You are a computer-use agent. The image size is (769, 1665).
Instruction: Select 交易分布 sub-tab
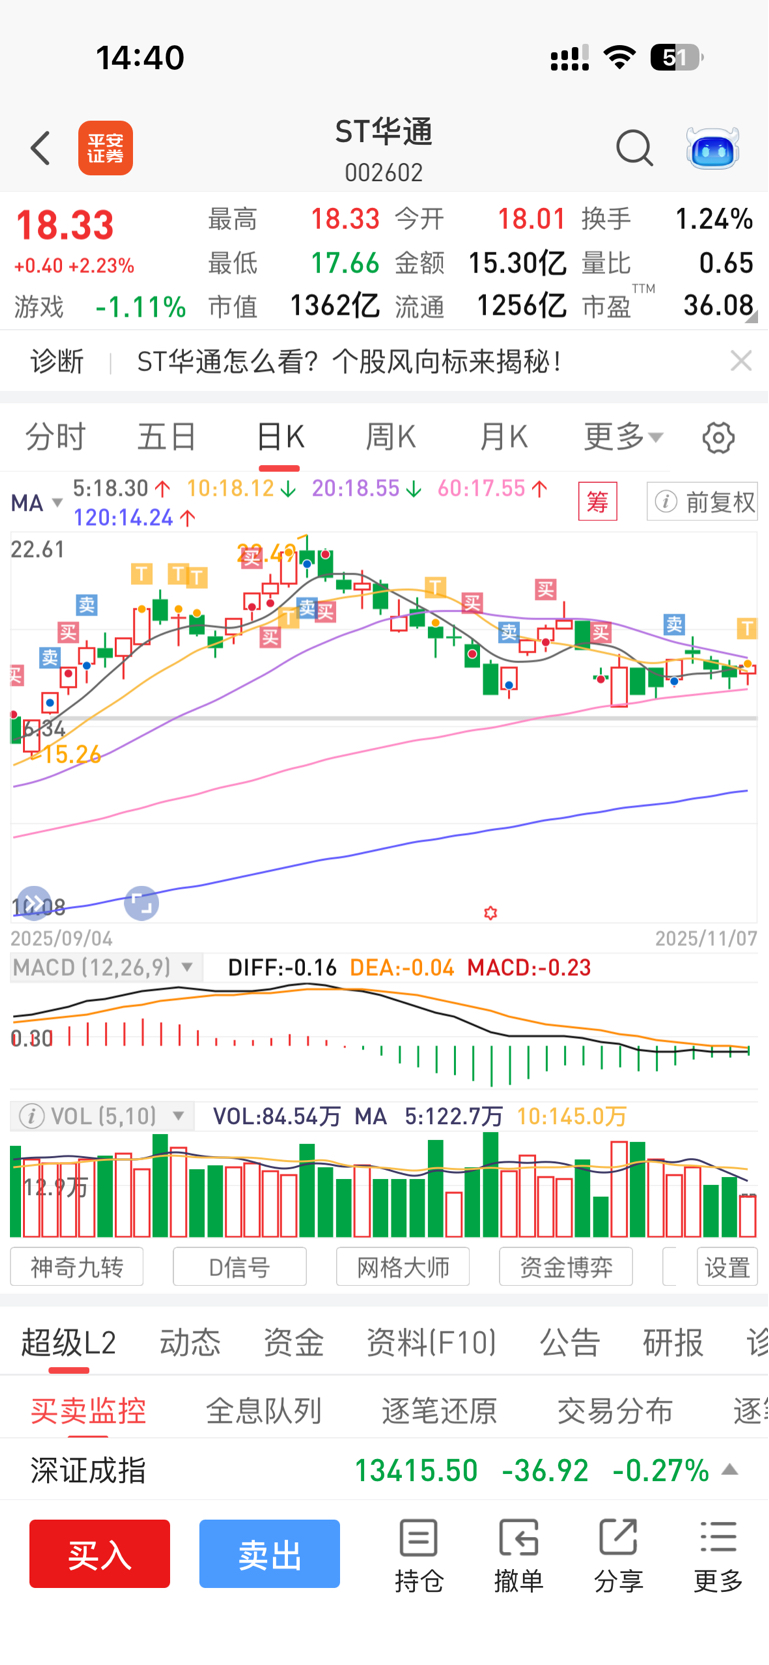coord(615,1410)
